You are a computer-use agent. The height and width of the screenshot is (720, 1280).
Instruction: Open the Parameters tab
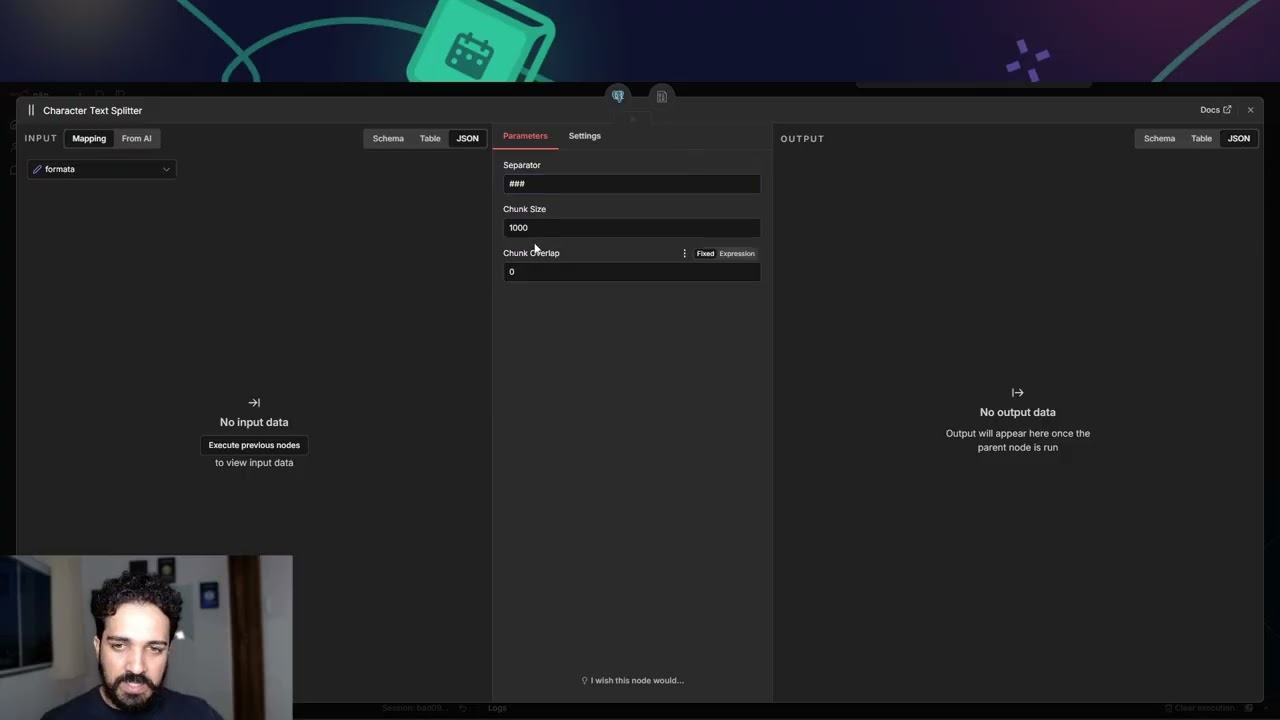pos(525,136)
